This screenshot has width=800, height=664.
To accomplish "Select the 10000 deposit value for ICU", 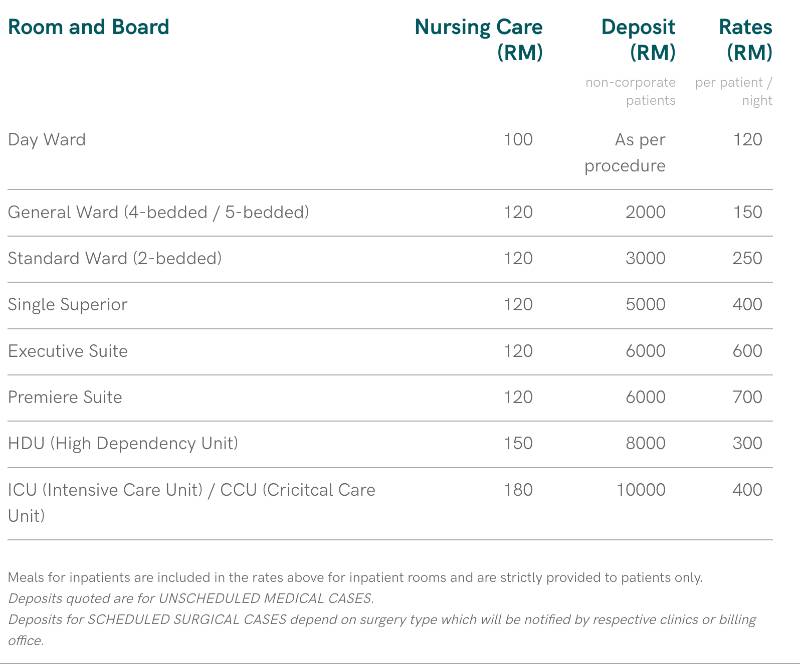I will tap(640, 490).
